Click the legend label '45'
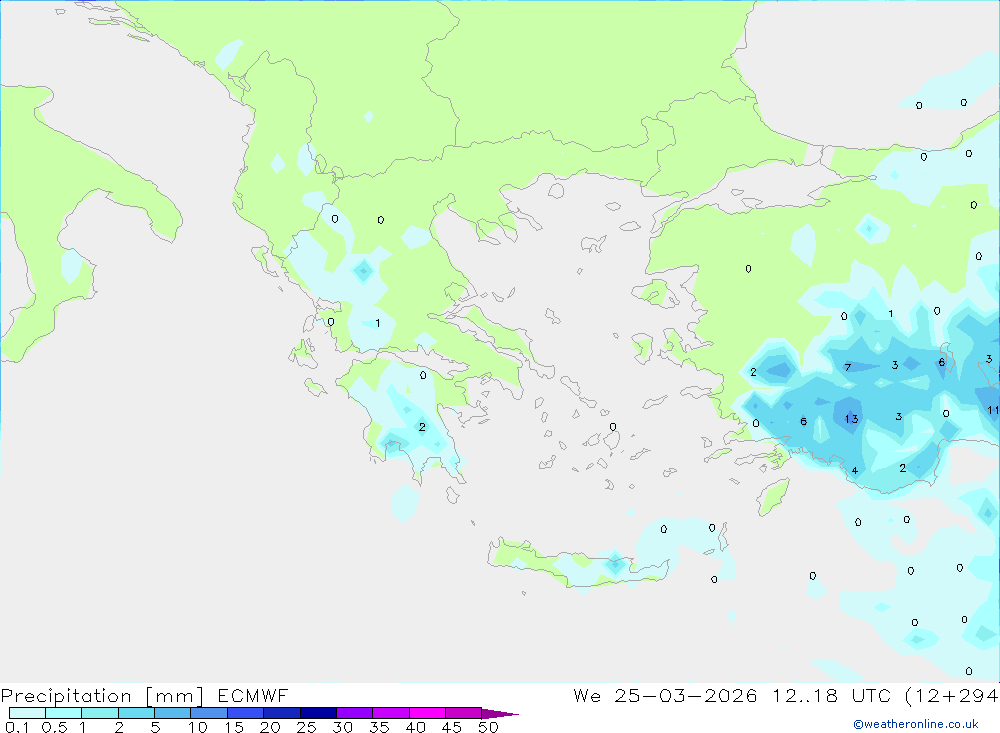1000x733 pixels. click(x=452, y=727)
